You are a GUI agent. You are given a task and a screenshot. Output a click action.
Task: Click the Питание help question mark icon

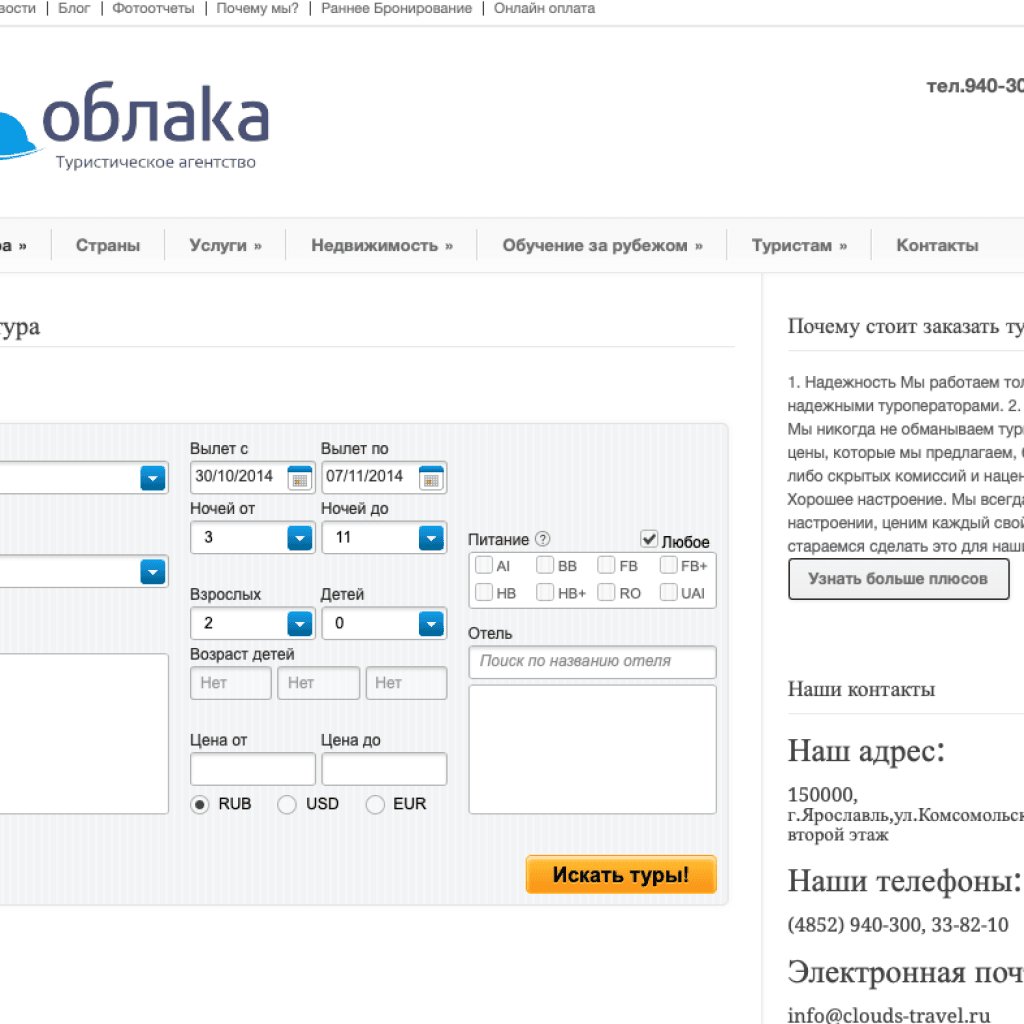pos(542,539)
